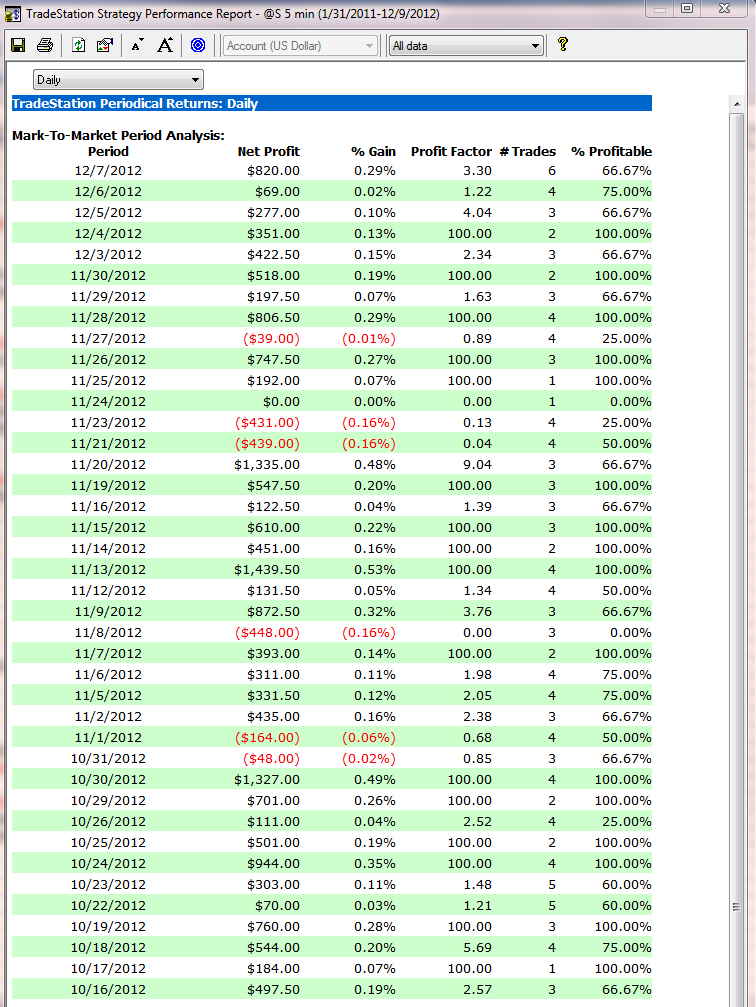Click the Save report icon
Viewport: 756px width, 1007px height.
coord(18,45)
